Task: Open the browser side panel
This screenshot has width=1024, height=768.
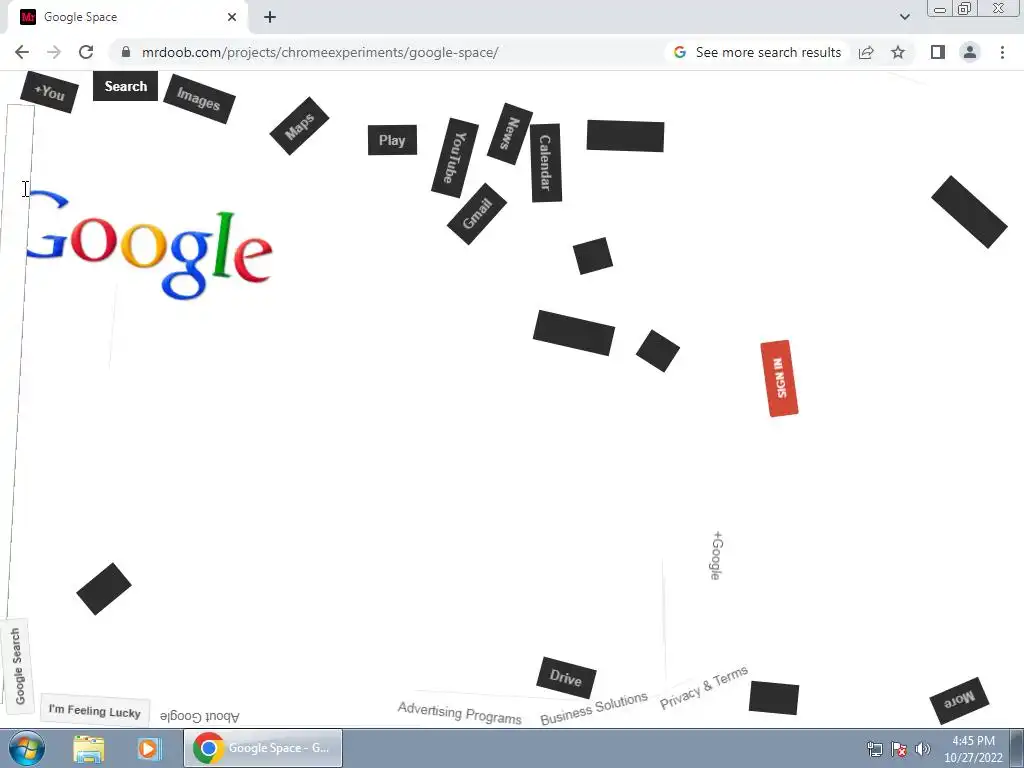Action: pos(938,52)
